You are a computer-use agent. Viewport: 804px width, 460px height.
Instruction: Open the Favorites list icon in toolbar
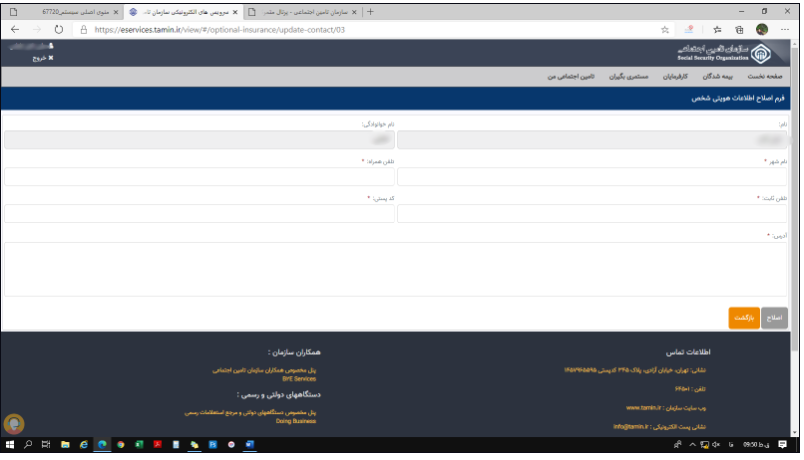click(717, 30)
